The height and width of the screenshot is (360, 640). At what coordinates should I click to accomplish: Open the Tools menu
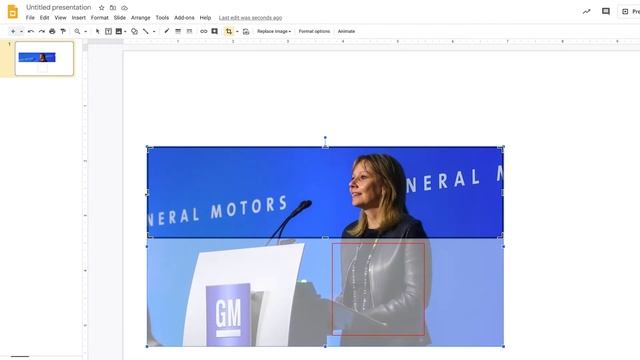click(x=162, y=18)
